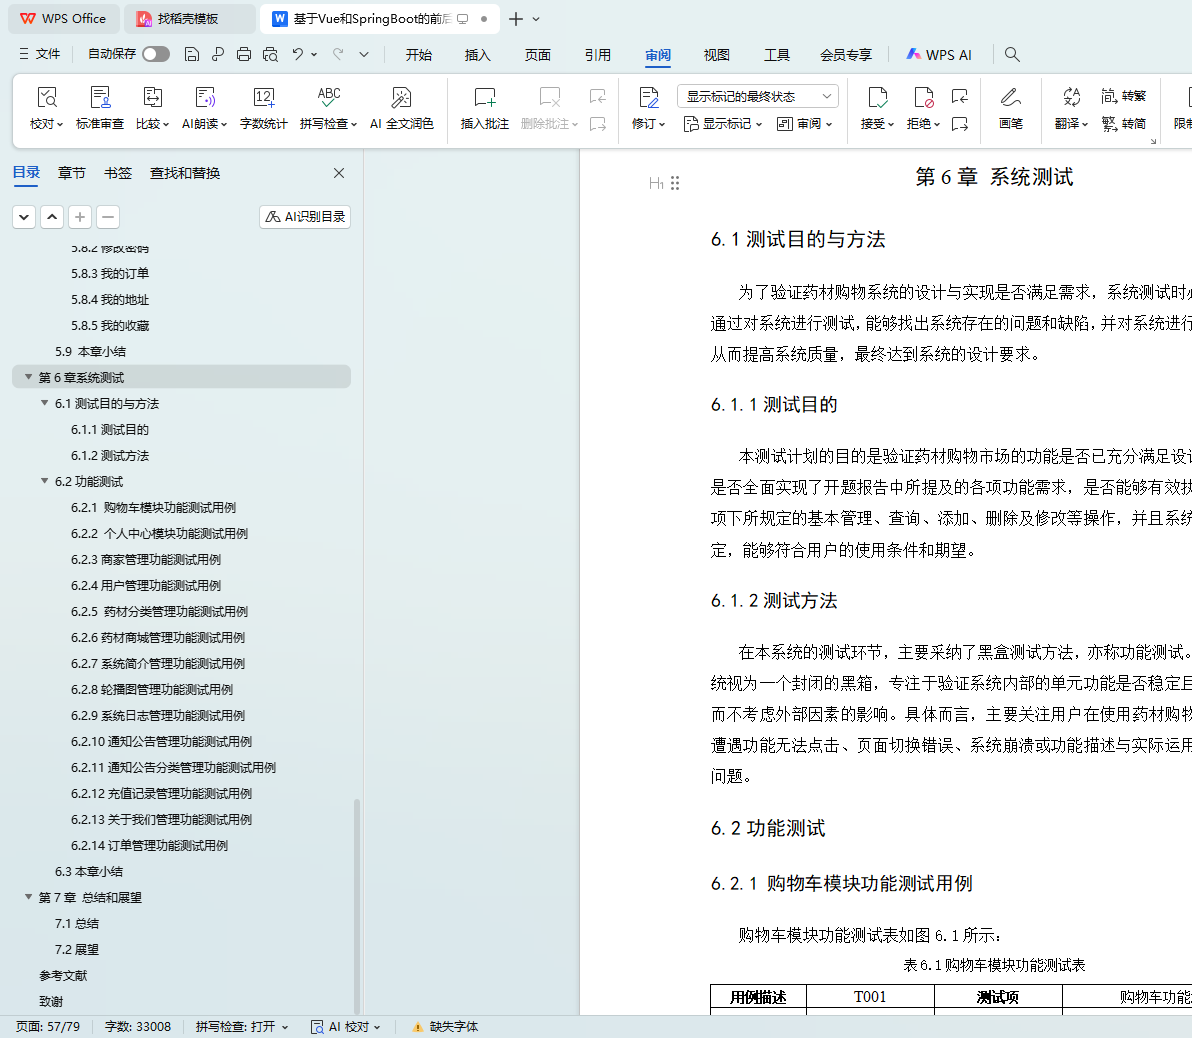Open the 找稻壳模板 tab

tap(188, 19)
